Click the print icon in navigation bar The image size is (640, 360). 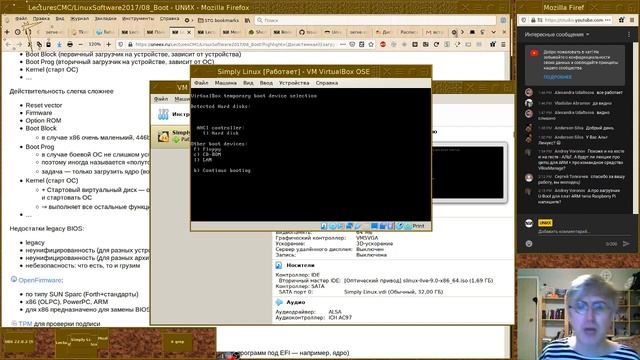[x=70, y=44]
